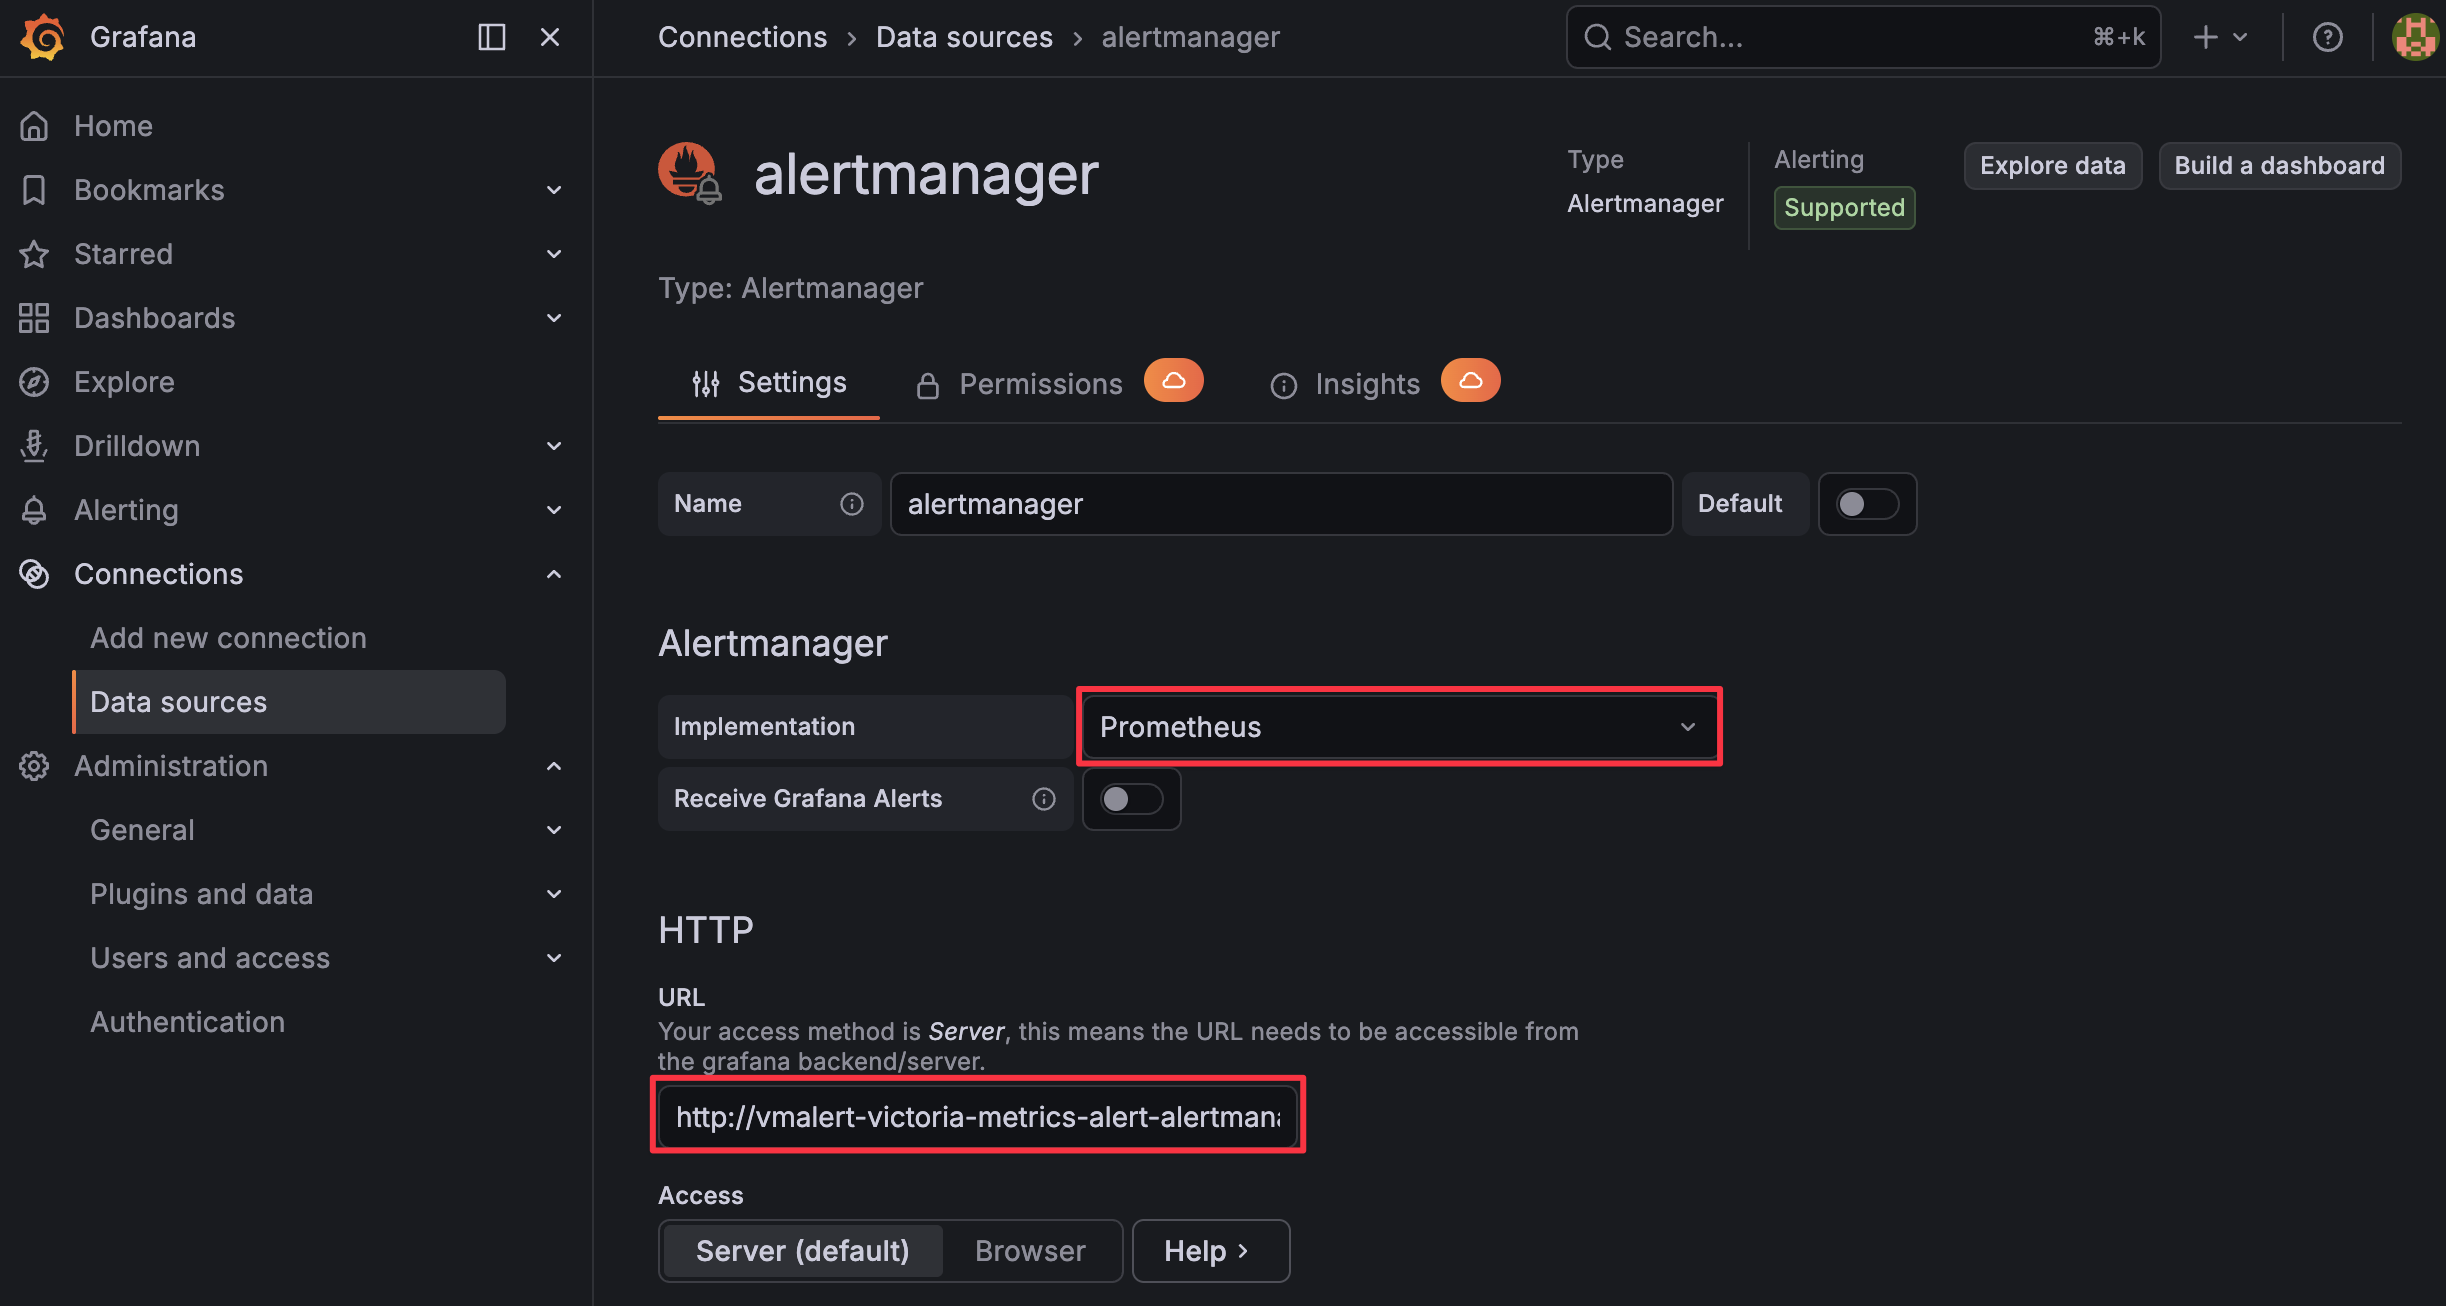Open Data sources from the breadcrumb
Image resolution: width=2446 pixels, height=1306 pixels.
pos(963,37)
